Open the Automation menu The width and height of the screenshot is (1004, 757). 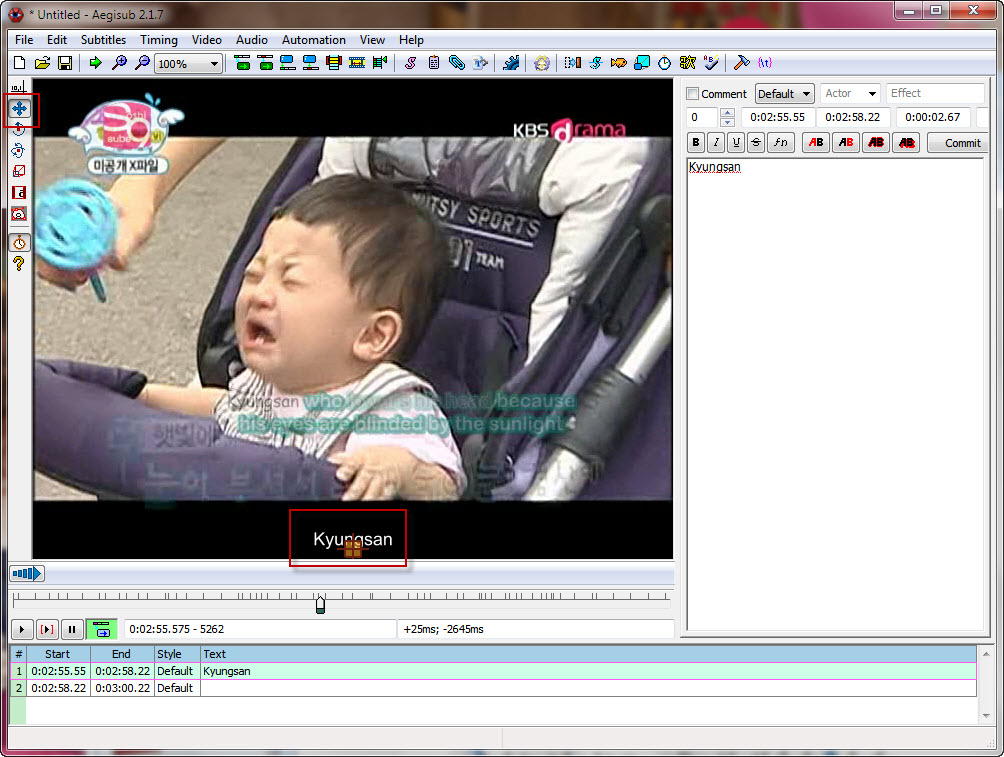[314, 40]
